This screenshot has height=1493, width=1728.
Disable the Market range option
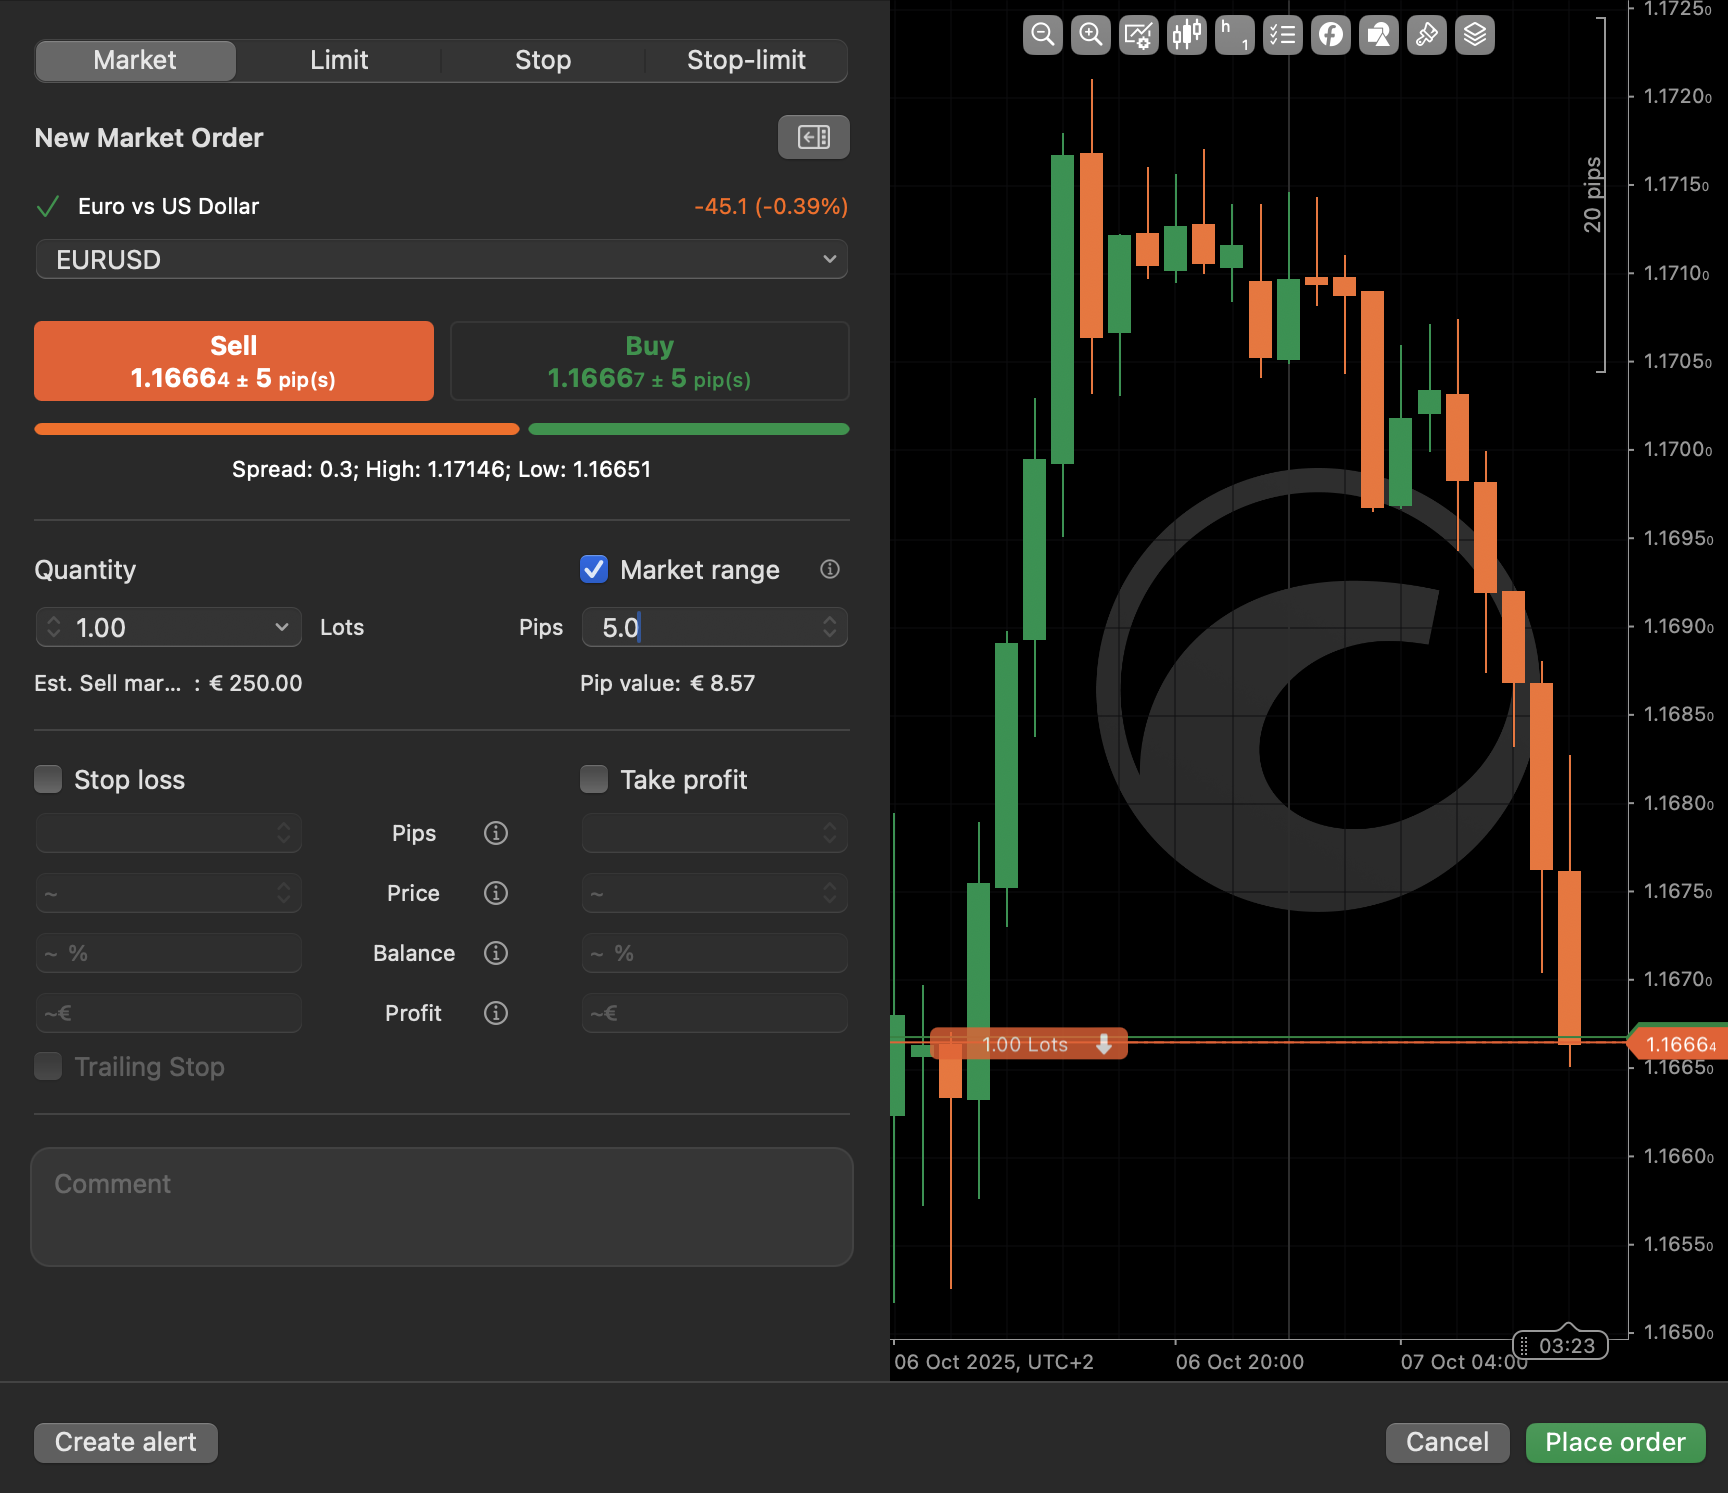tap(594, 569)
